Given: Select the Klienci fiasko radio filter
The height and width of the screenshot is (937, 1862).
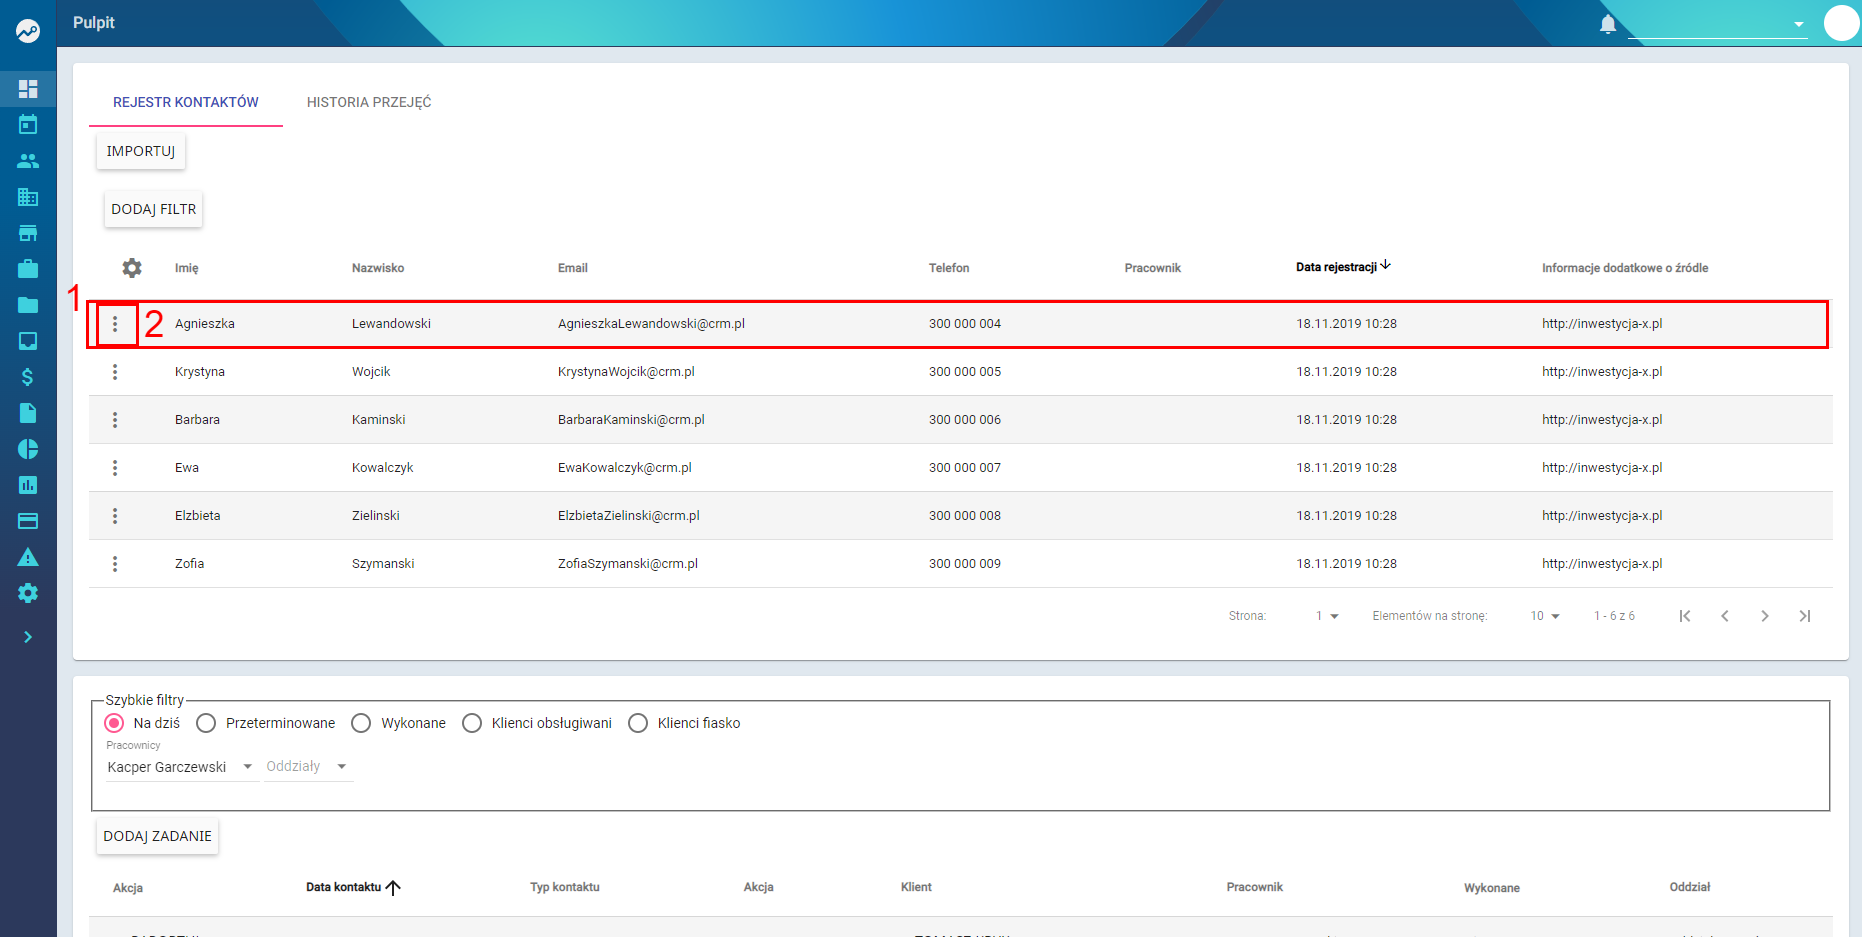Looking at the screenshot, I should (638, 723).
